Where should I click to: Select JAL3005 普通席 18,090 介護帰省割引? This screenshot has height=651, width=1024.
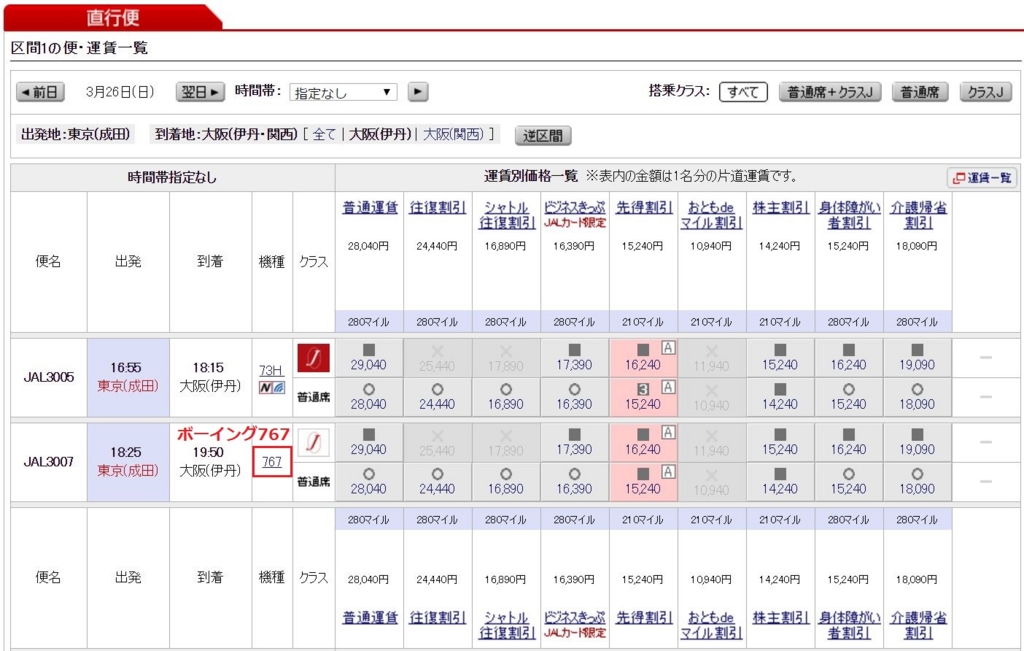pyautogui.click(x=918, y=397)
